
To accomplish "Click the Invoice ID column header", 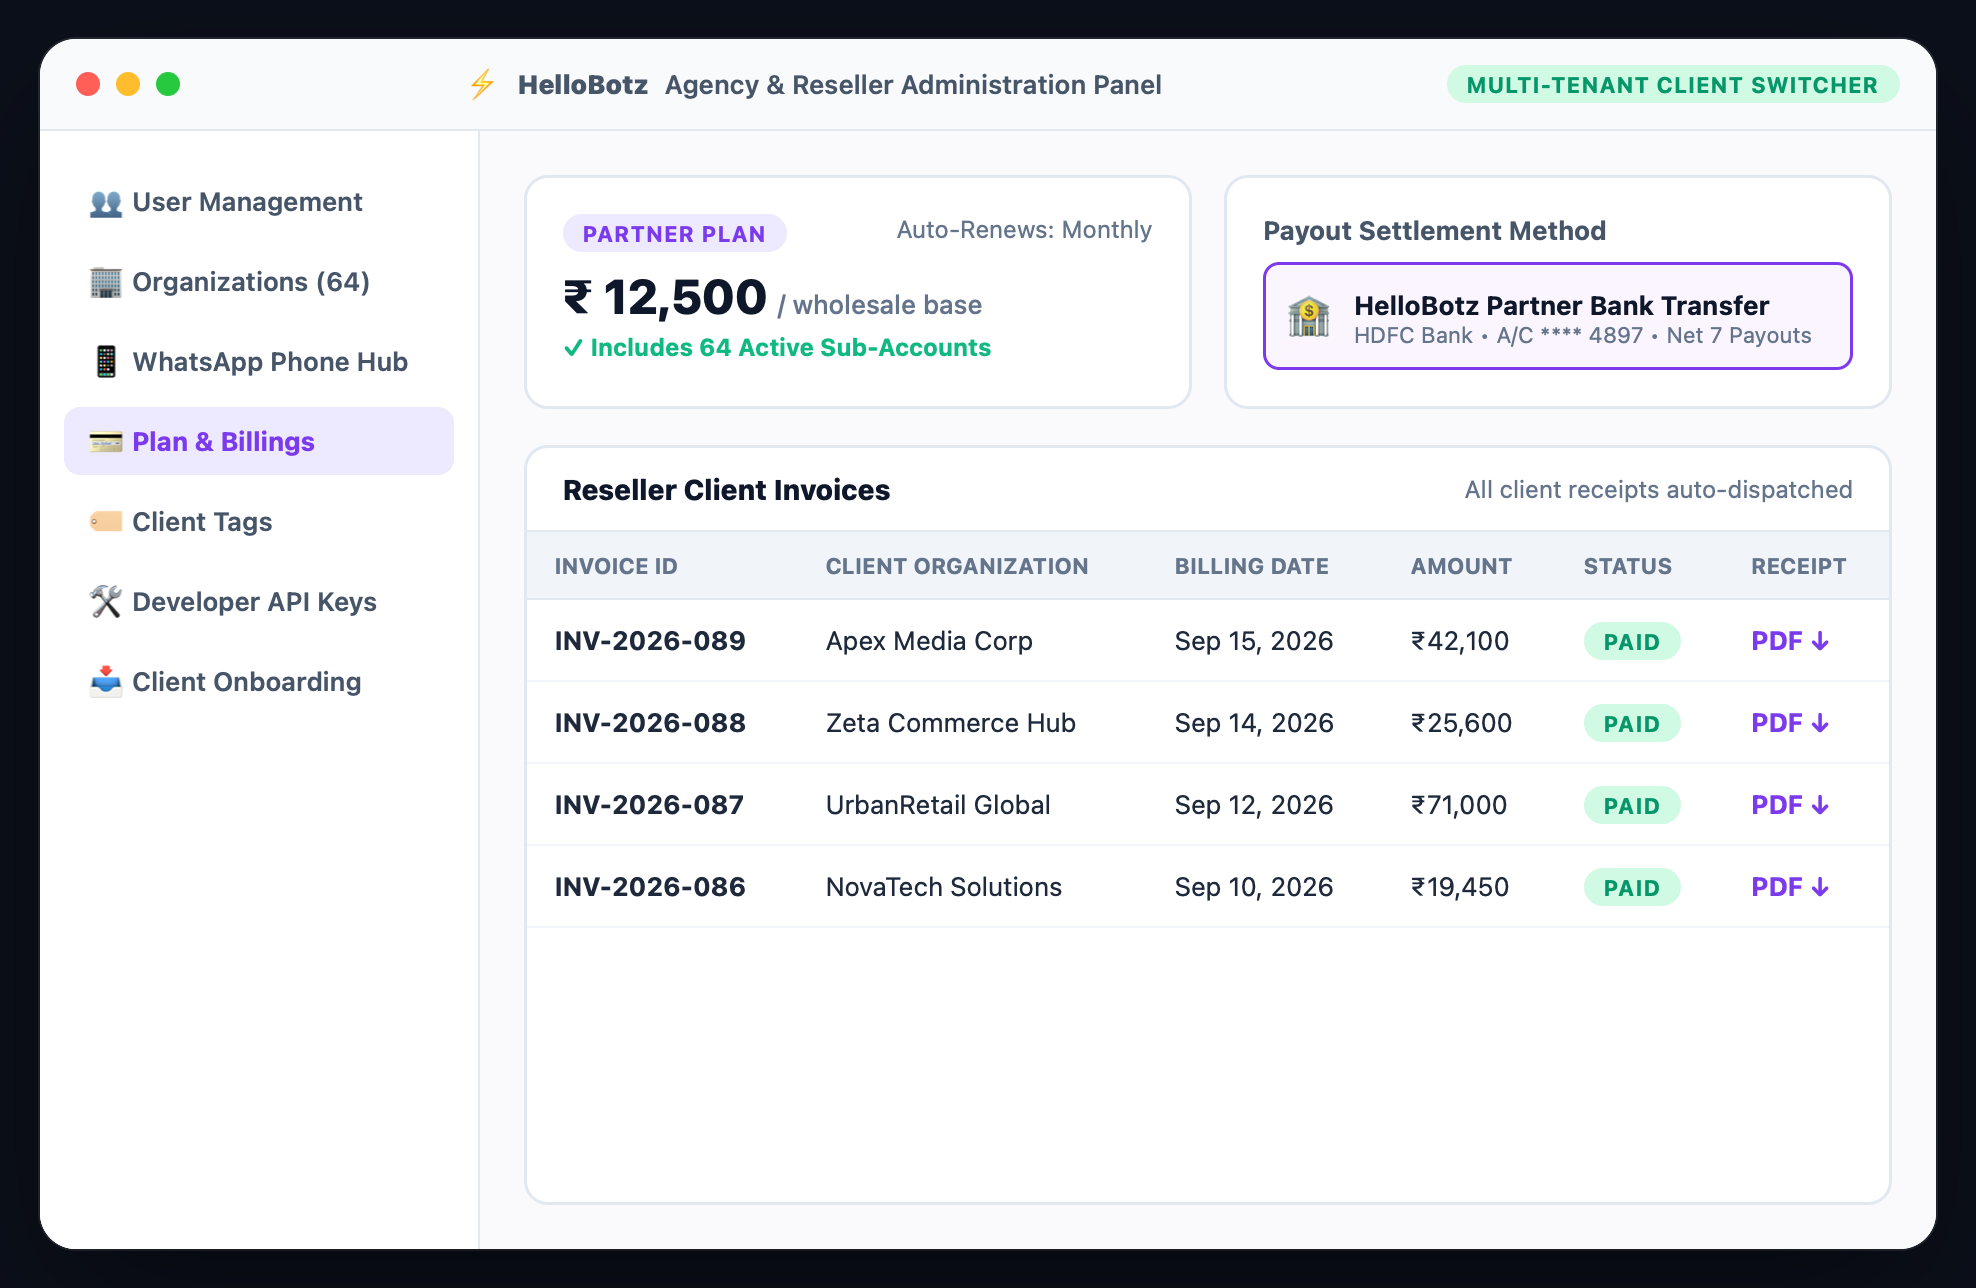I will [x=616, y=566].
